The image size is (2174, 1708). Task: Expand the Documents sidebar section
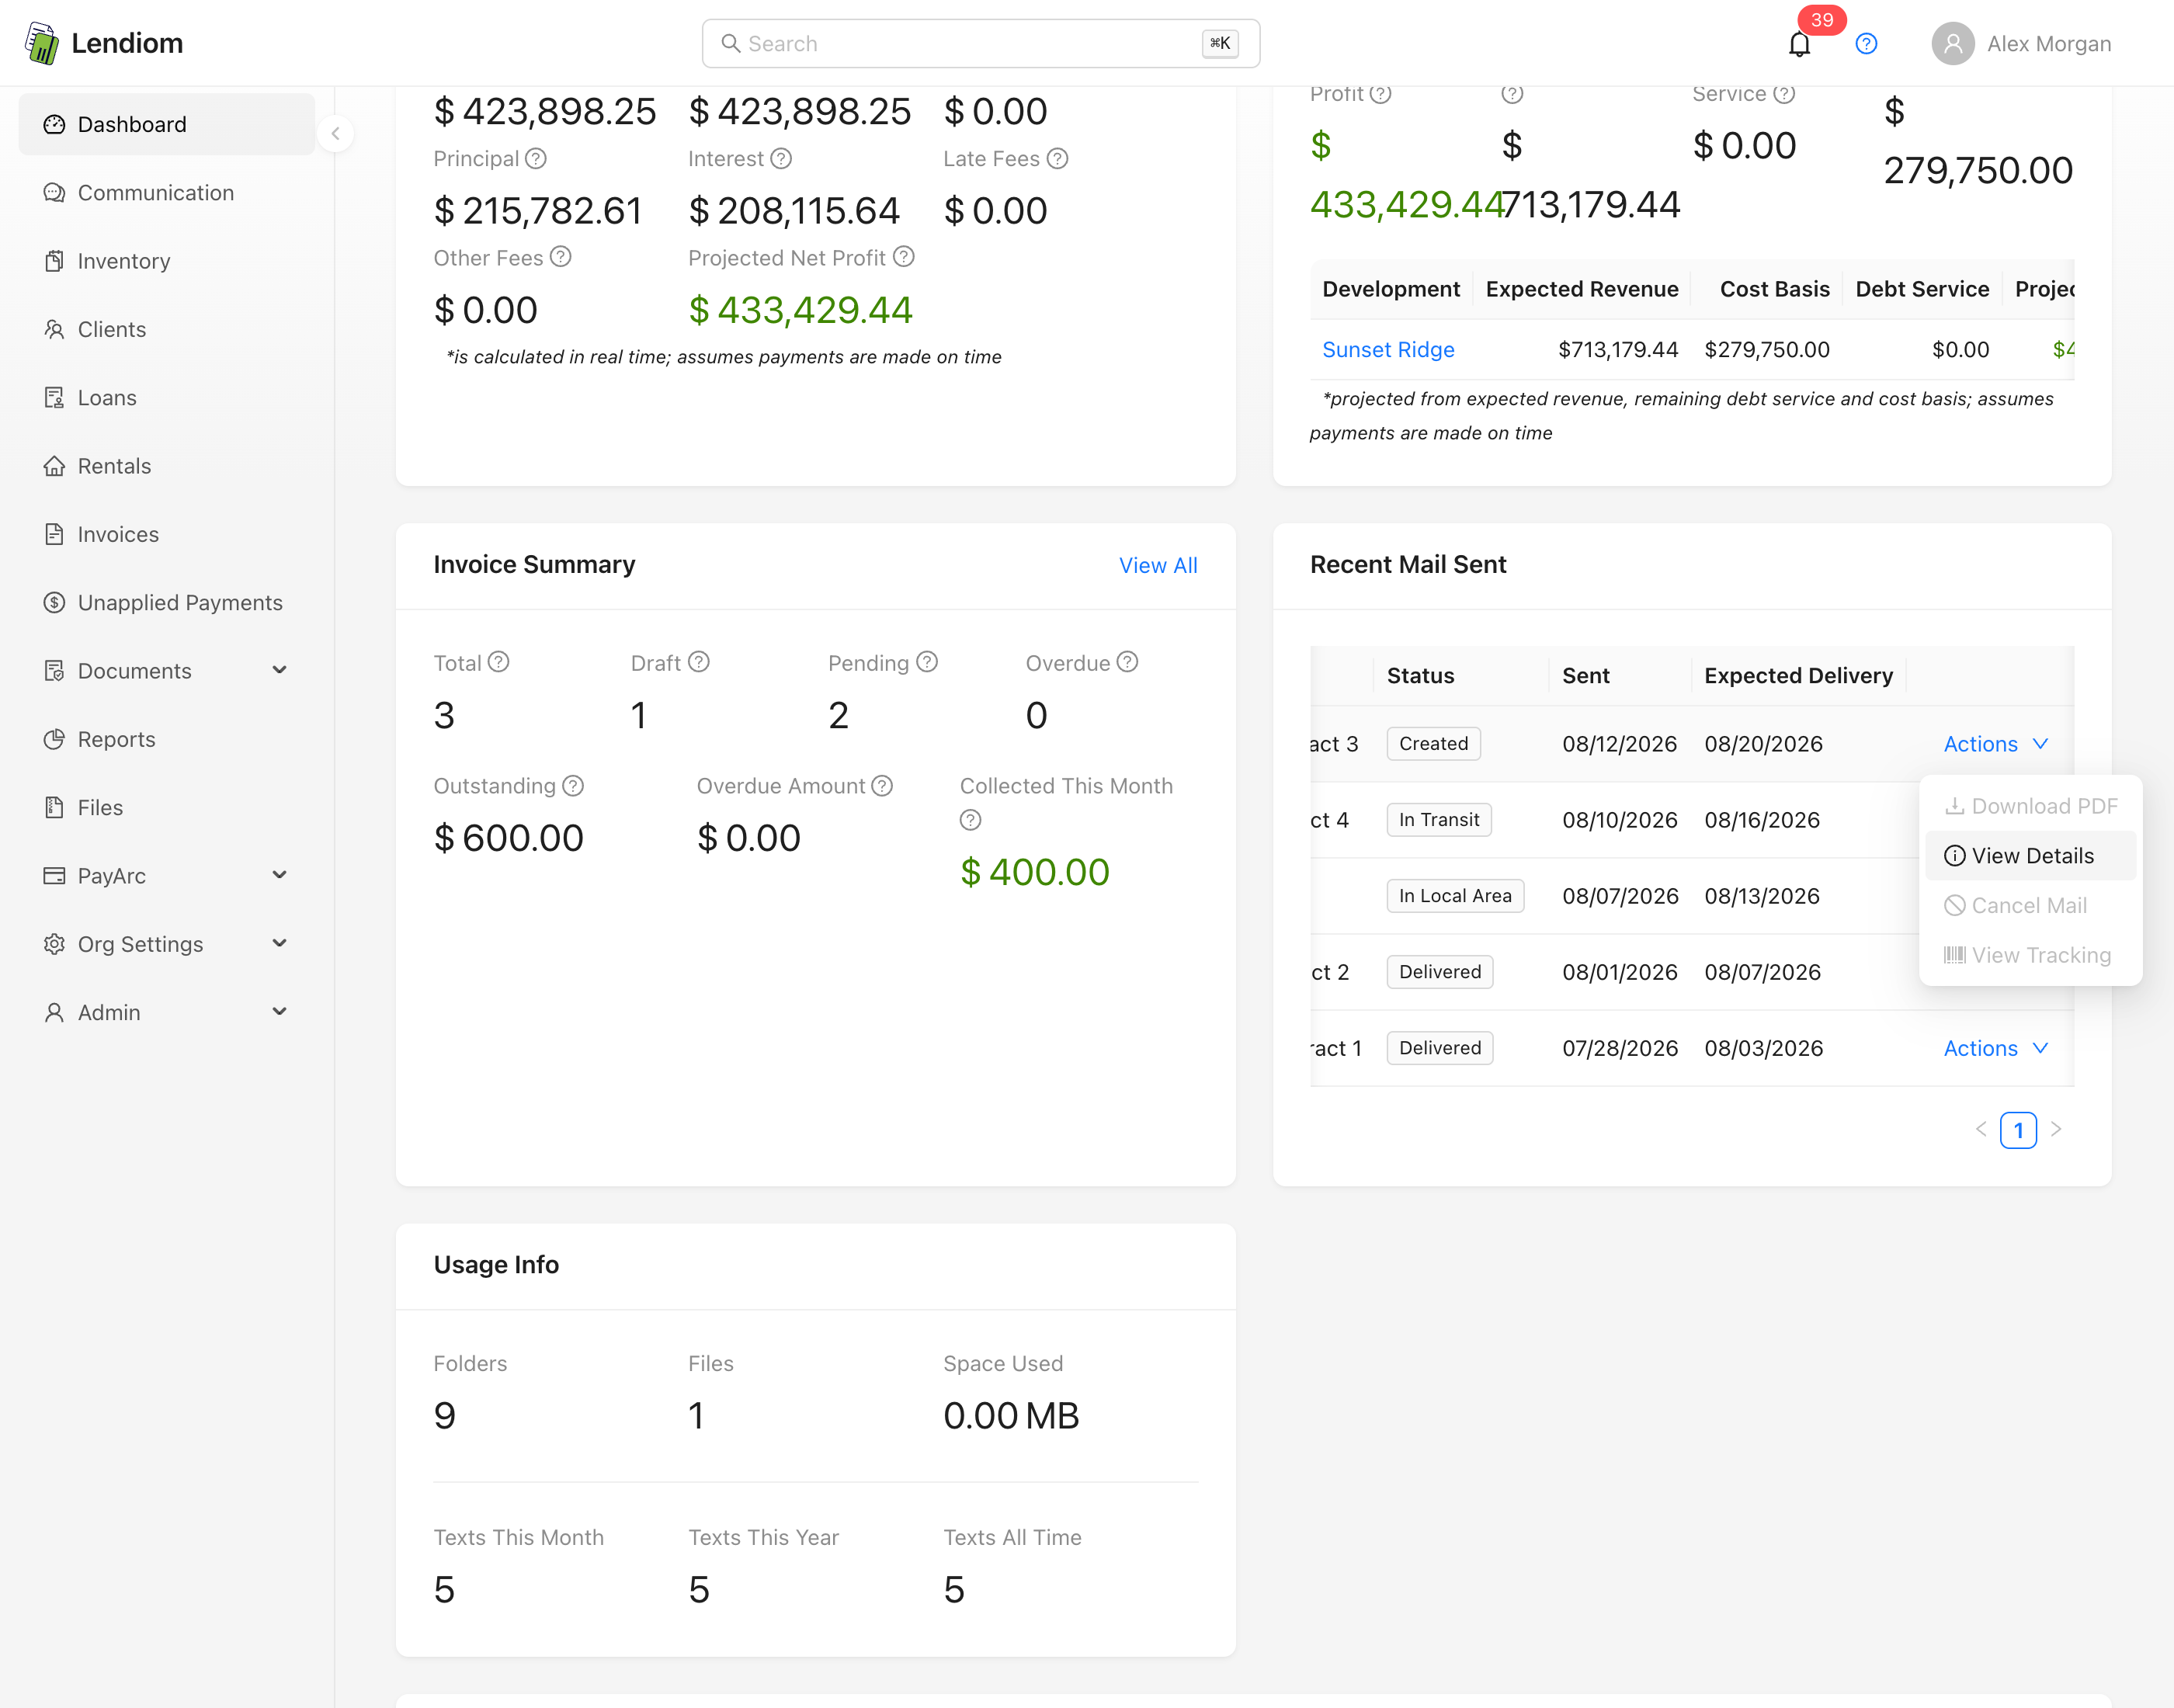(167, 671)
